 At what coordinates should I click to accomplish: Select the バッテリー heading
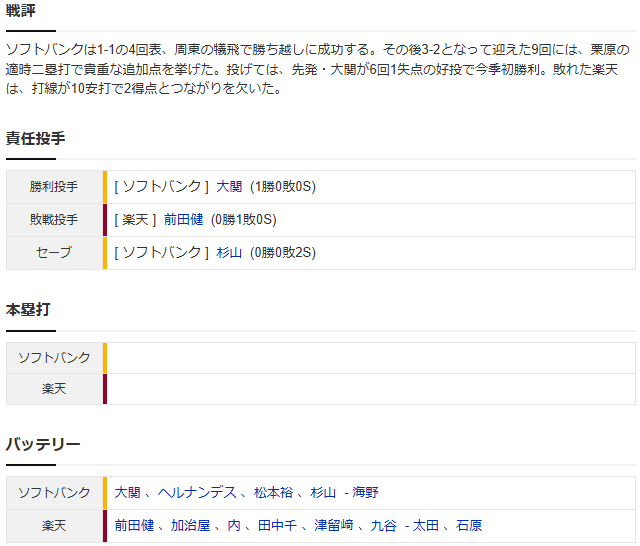[43, 444]
